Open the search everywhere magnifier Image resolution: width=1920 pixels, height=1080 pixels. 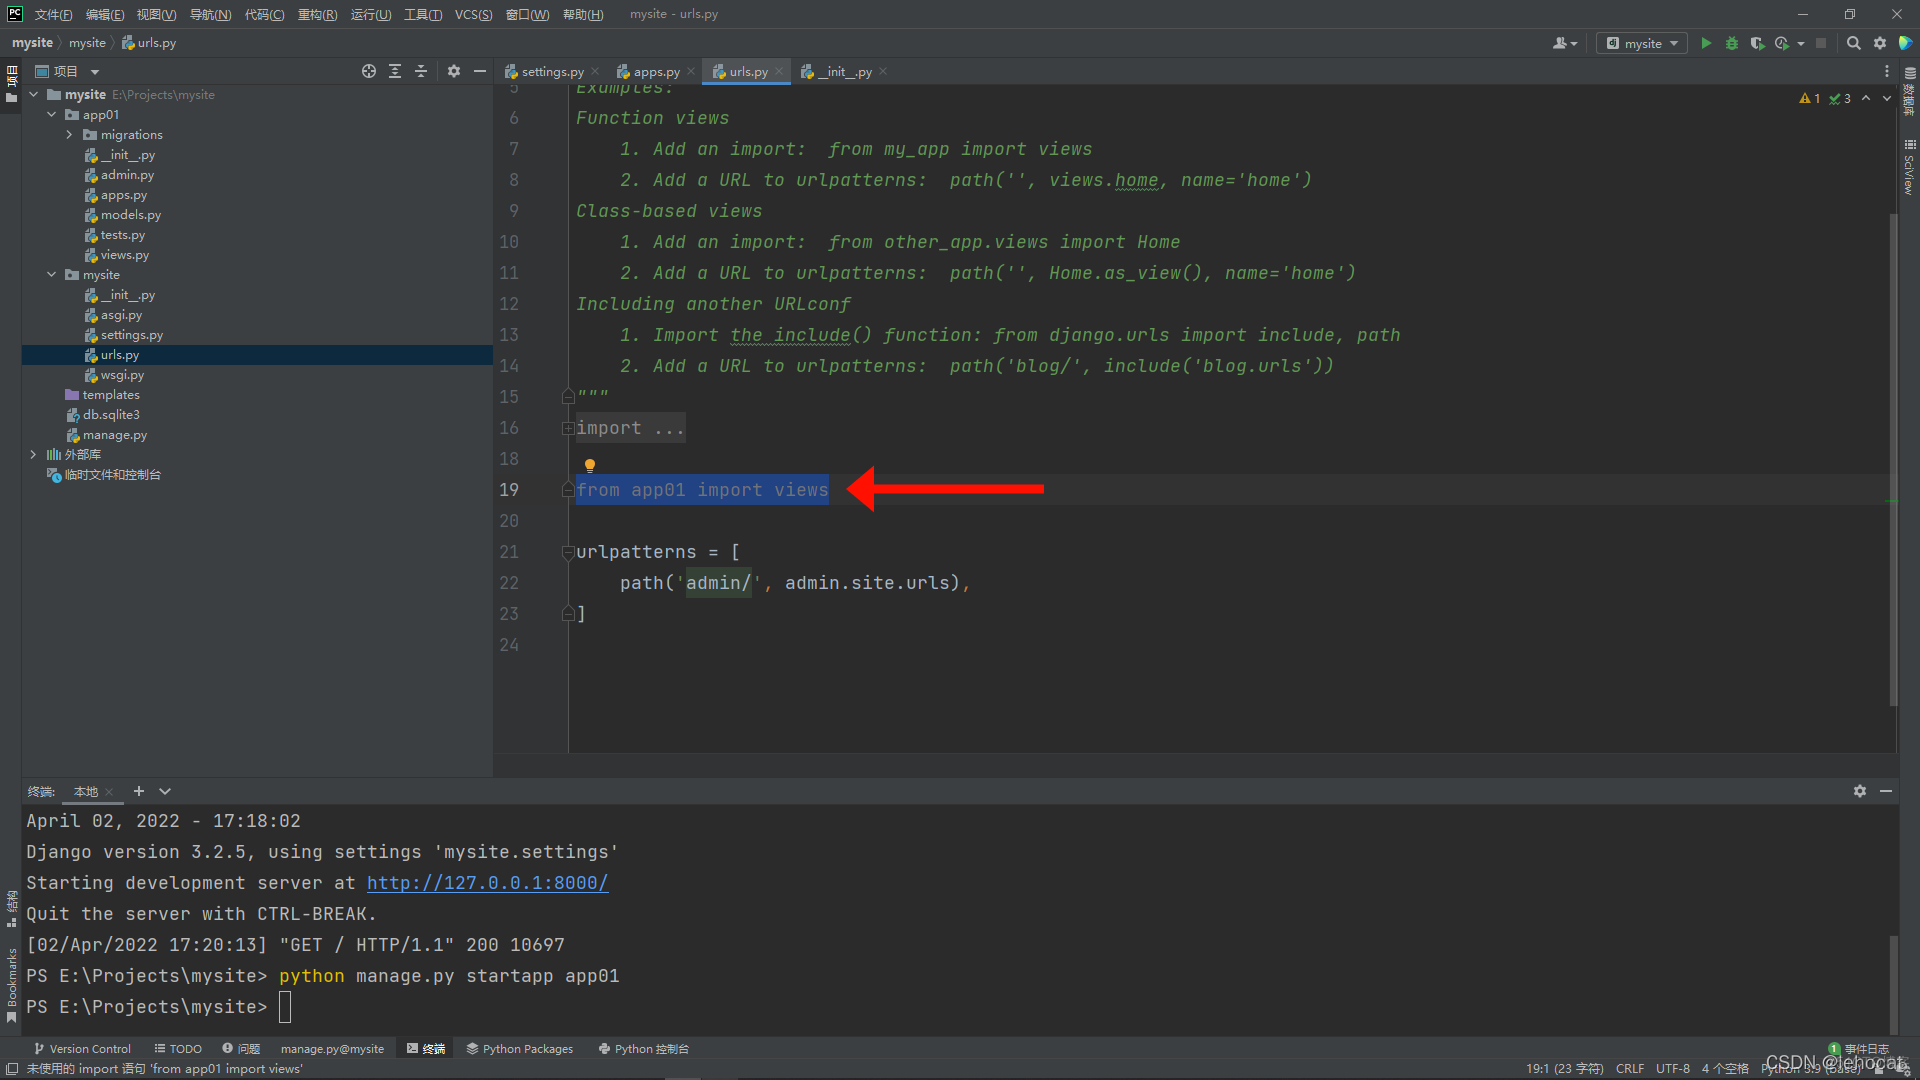[1853, 43]
